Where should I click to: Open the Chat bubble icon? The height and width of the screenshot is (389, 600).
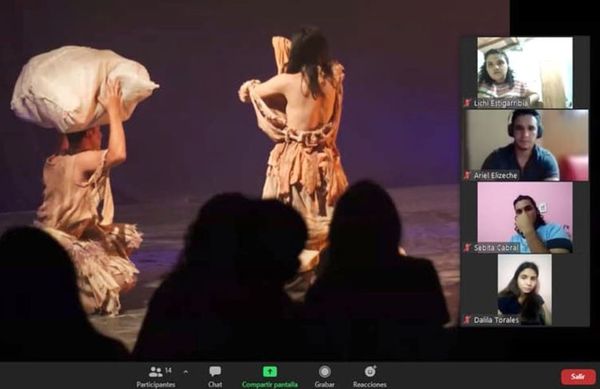tap(215, 371)
